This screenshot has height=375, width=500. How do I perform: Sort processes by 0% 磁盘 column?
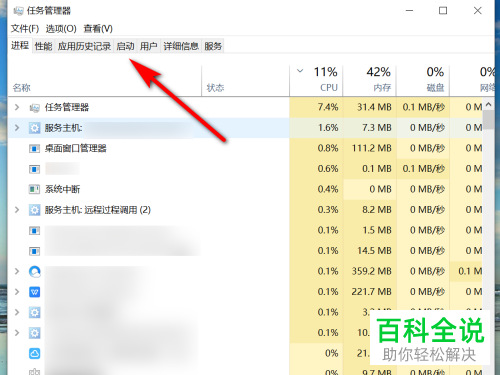click(423, 81)
